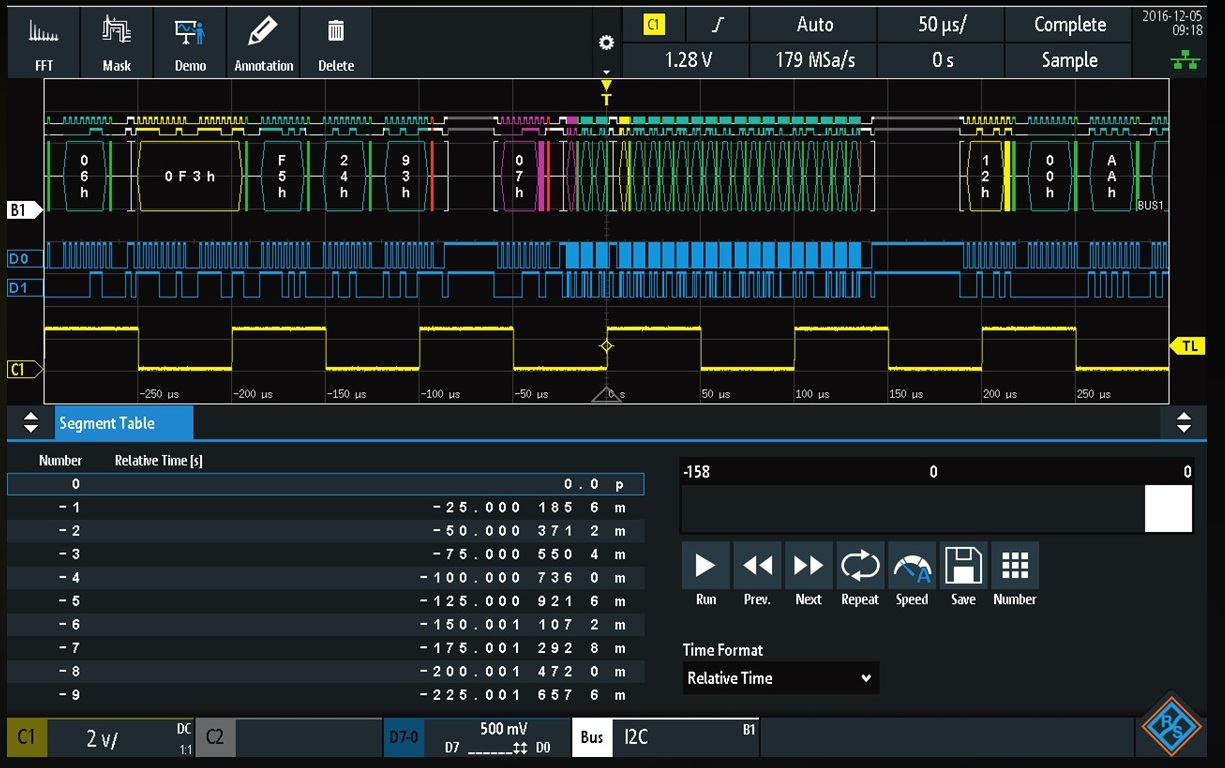The width and height of the screenshot is (1225, 768).
Task: Toggle Repeat playback
Action: point(859,575)
